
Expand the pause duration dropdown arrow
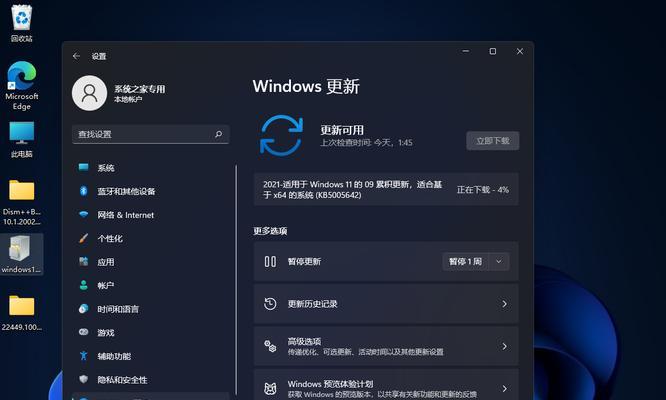[499, 262]
